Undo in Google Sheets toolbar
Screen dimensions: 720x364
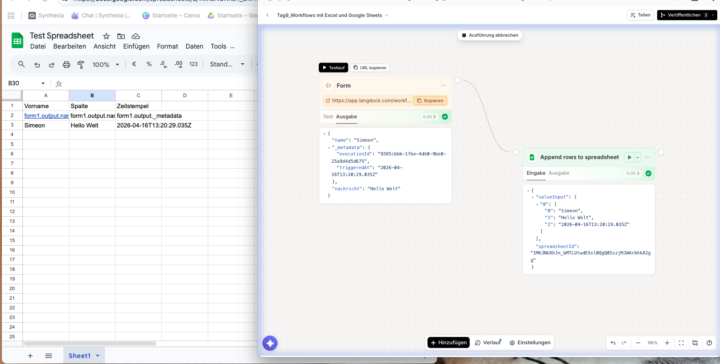(x=37, y=65)
